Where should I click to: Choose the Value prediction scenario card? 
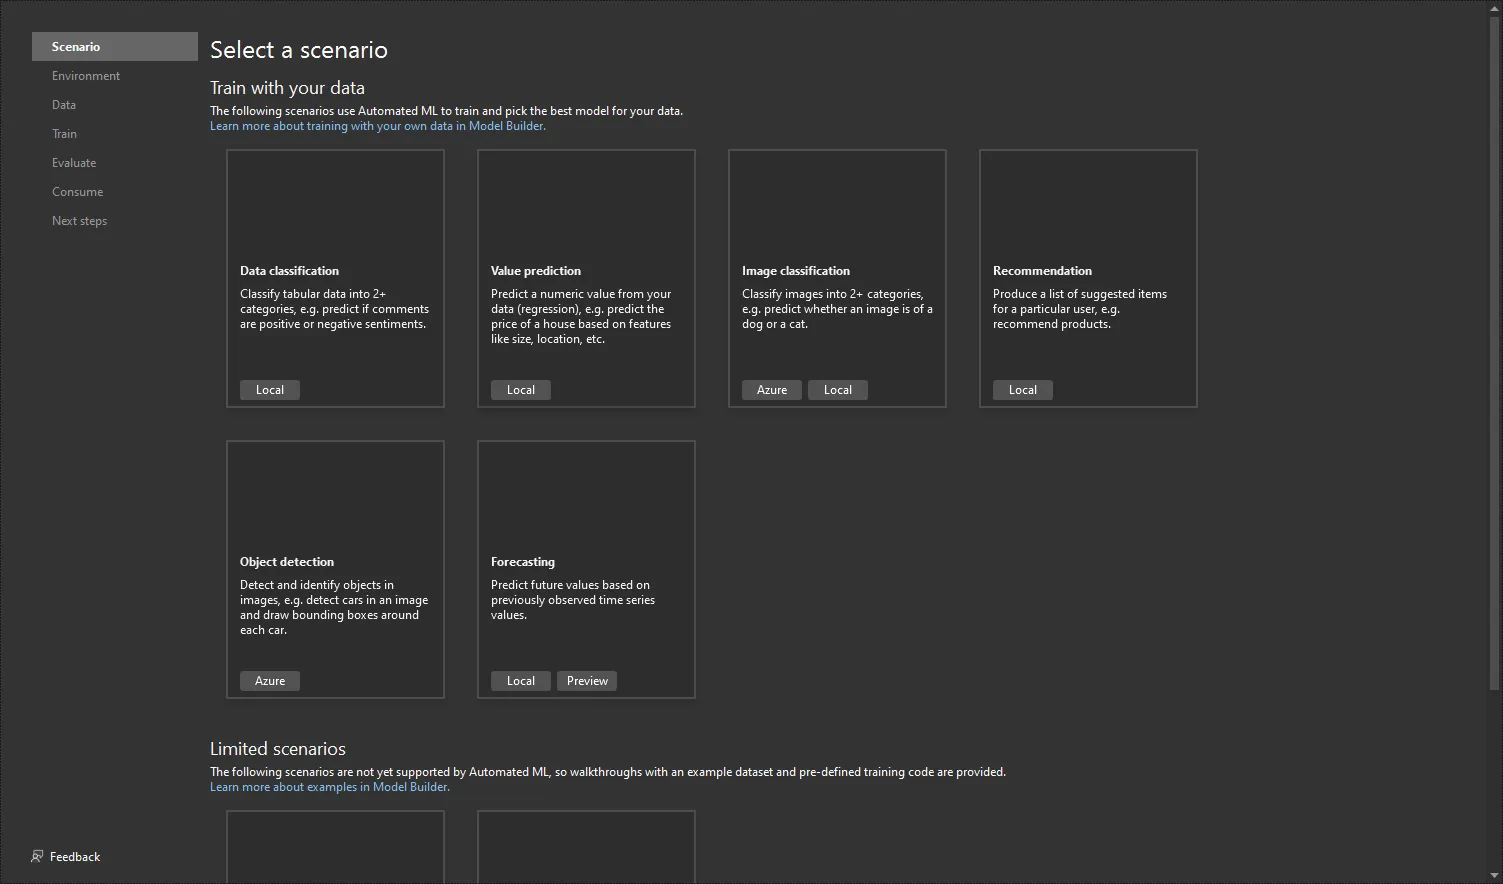click(586, 278)
